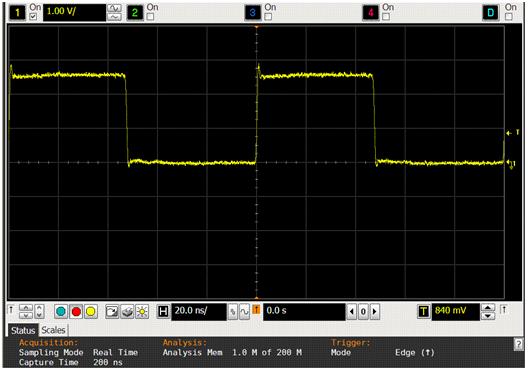528x371 pixels.
Task: Open the Horizontal setup H button
Action: click(163, 311)
